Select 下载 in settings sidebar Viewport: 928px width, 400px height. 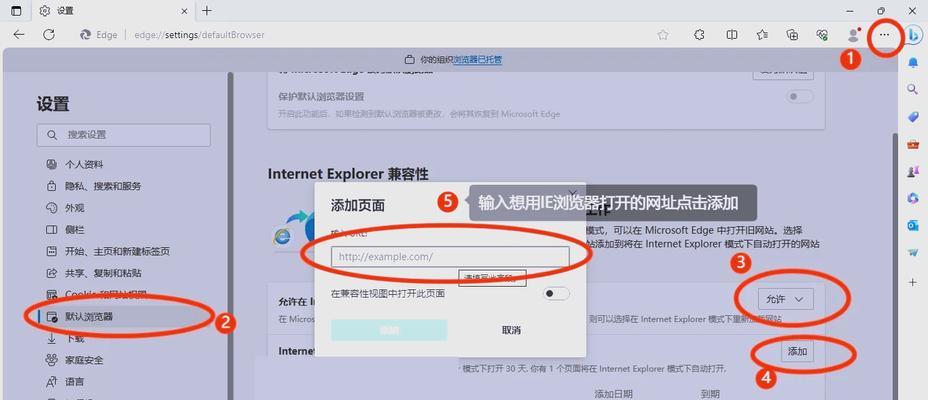pyautogui.click(x=67, y=338)
